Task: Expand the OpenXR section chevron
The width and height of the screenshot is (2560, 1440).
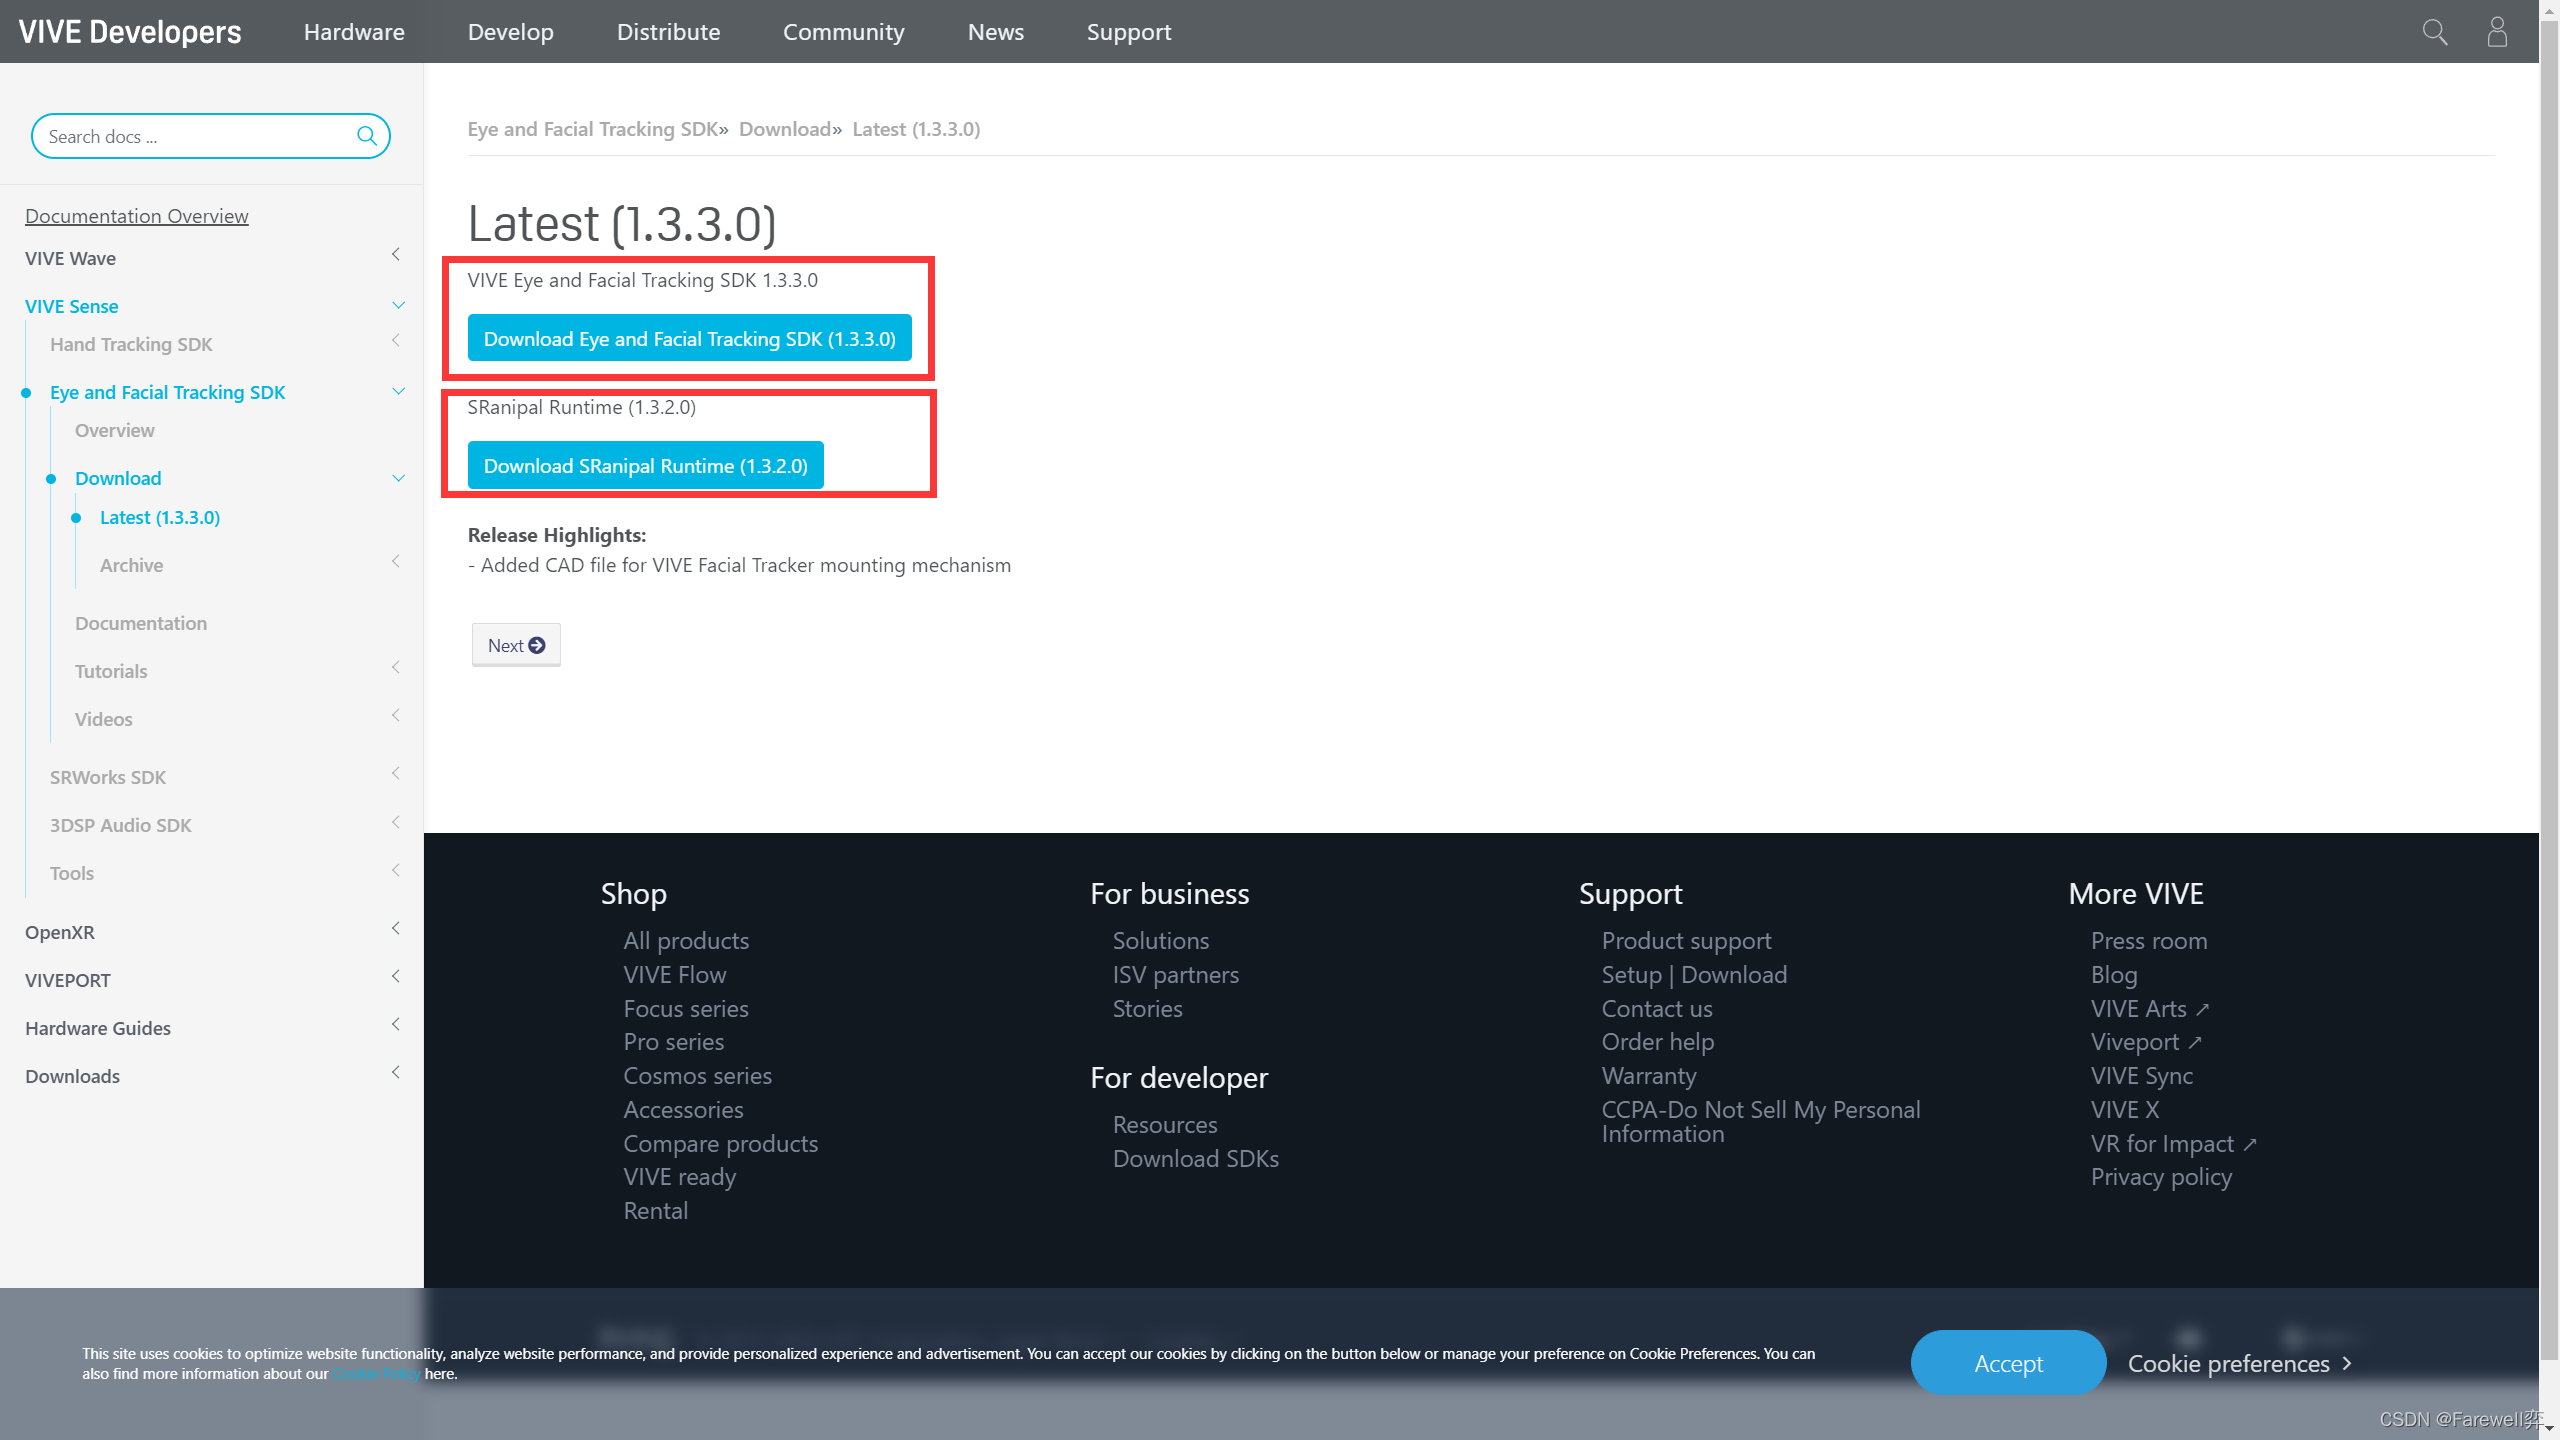Action: [x=396, y=929]
